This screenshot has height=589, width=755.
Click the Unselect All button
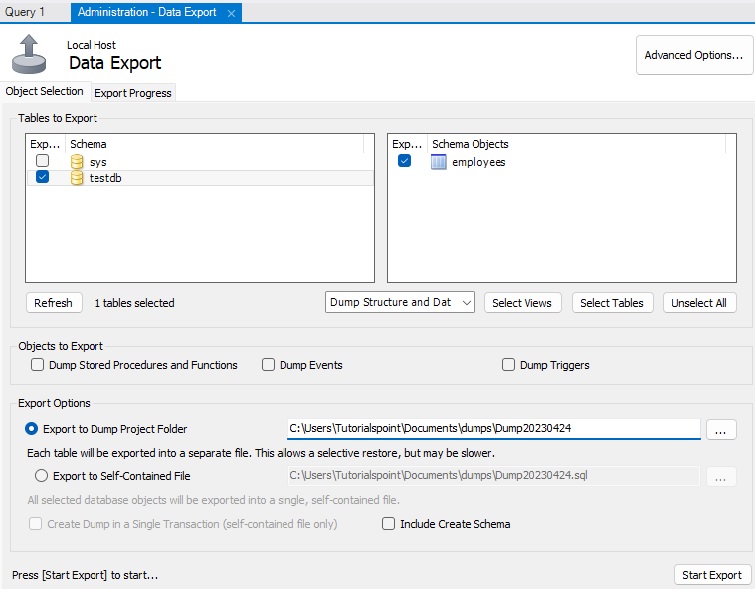pos(699,303)
